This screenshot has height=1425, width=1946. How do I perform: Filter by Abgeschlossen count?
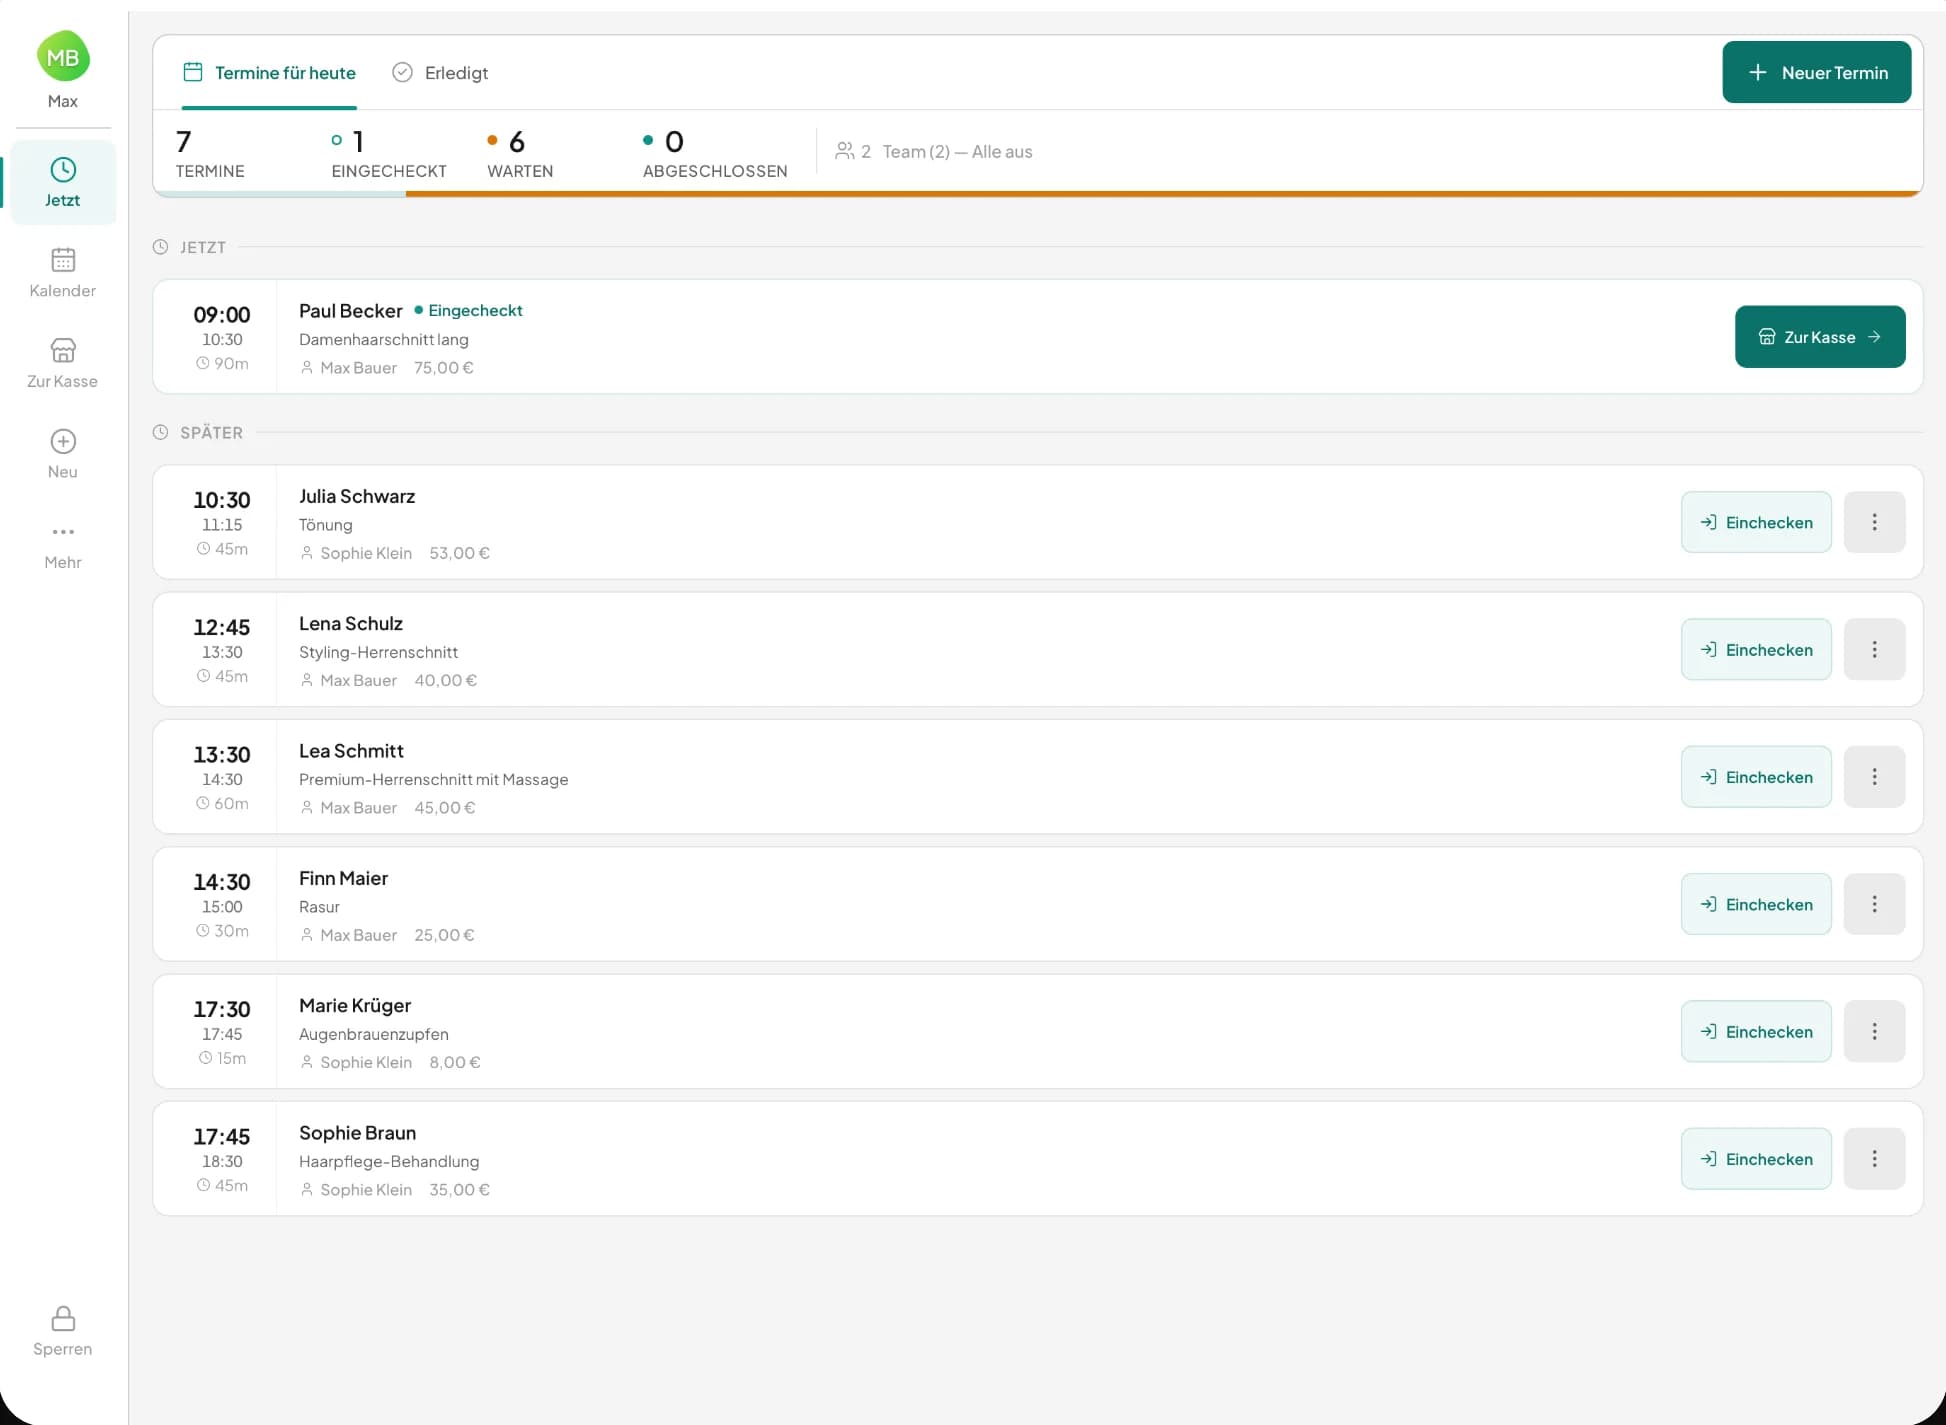click(x=715, y=153)
